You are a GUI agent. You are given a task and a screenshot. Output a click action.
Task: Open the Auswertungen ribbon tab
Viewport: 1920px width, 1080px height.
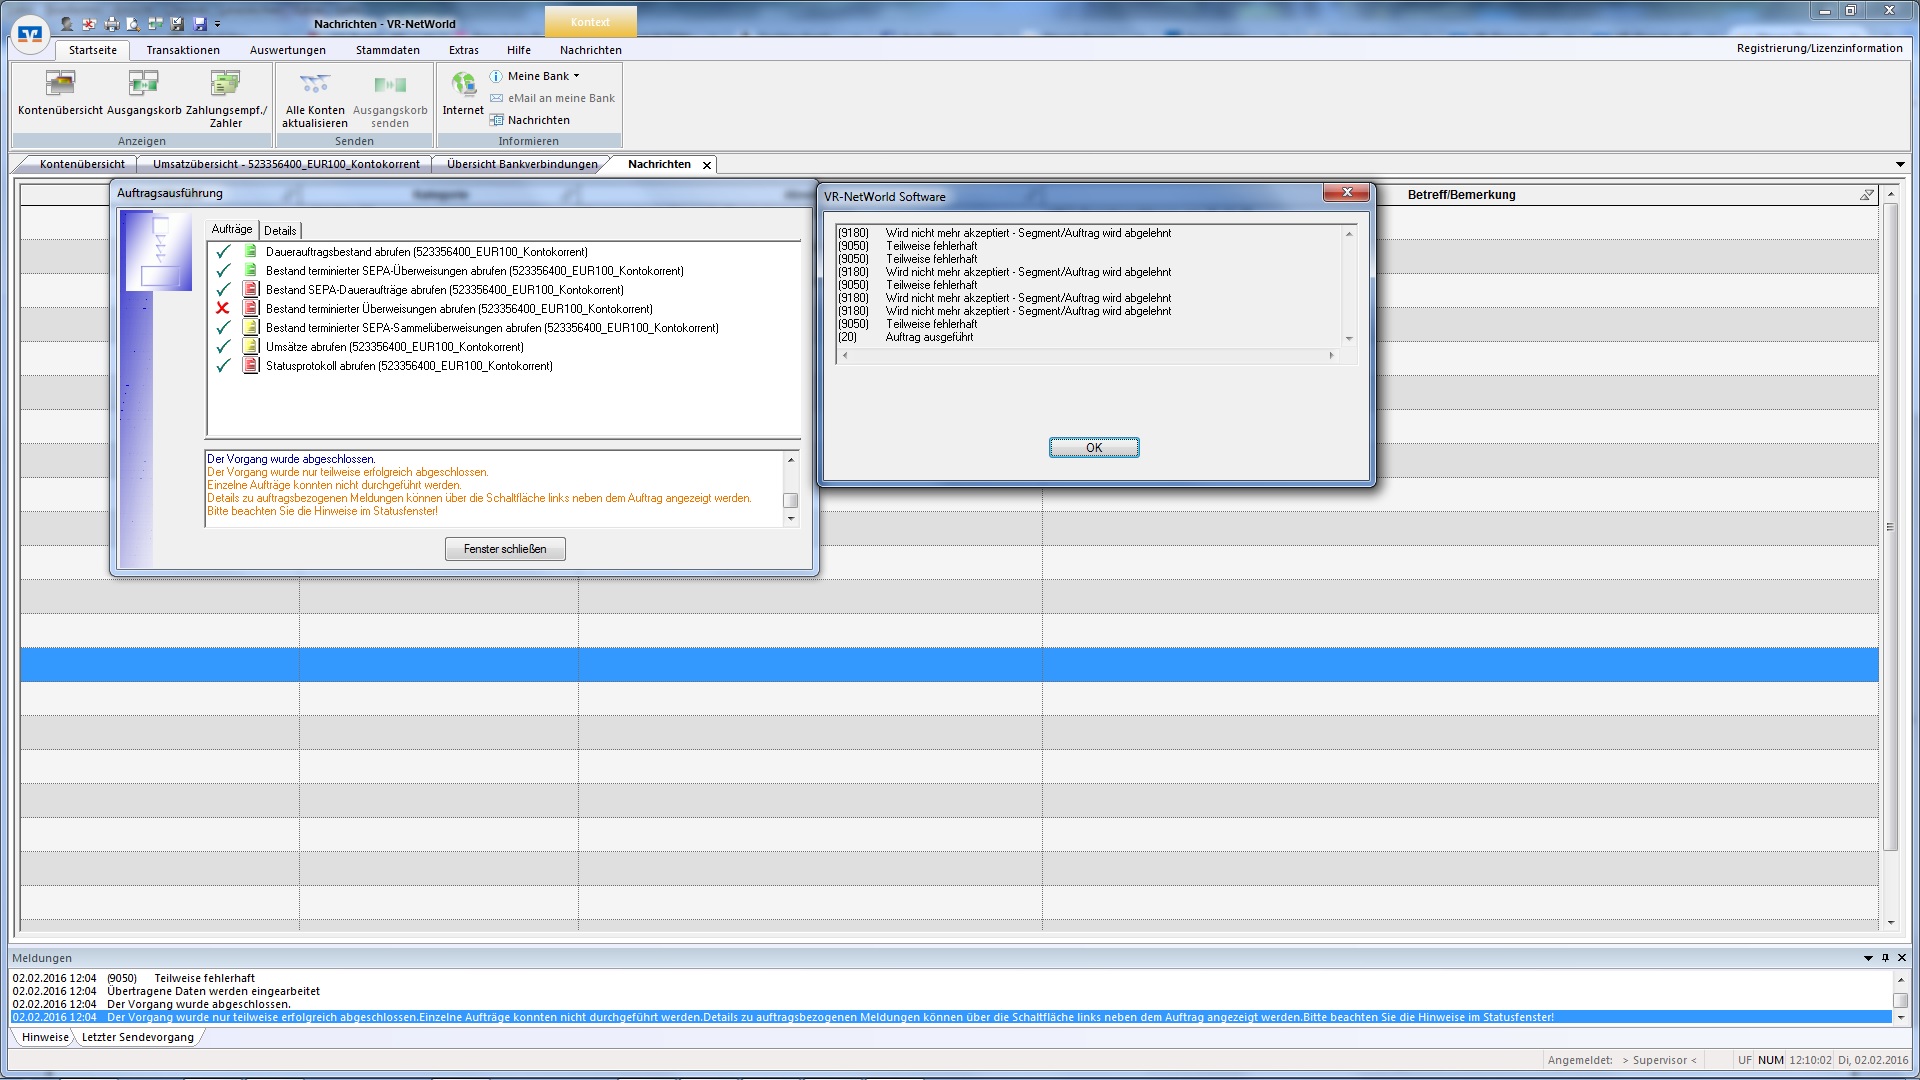click(x=288, y=50)
